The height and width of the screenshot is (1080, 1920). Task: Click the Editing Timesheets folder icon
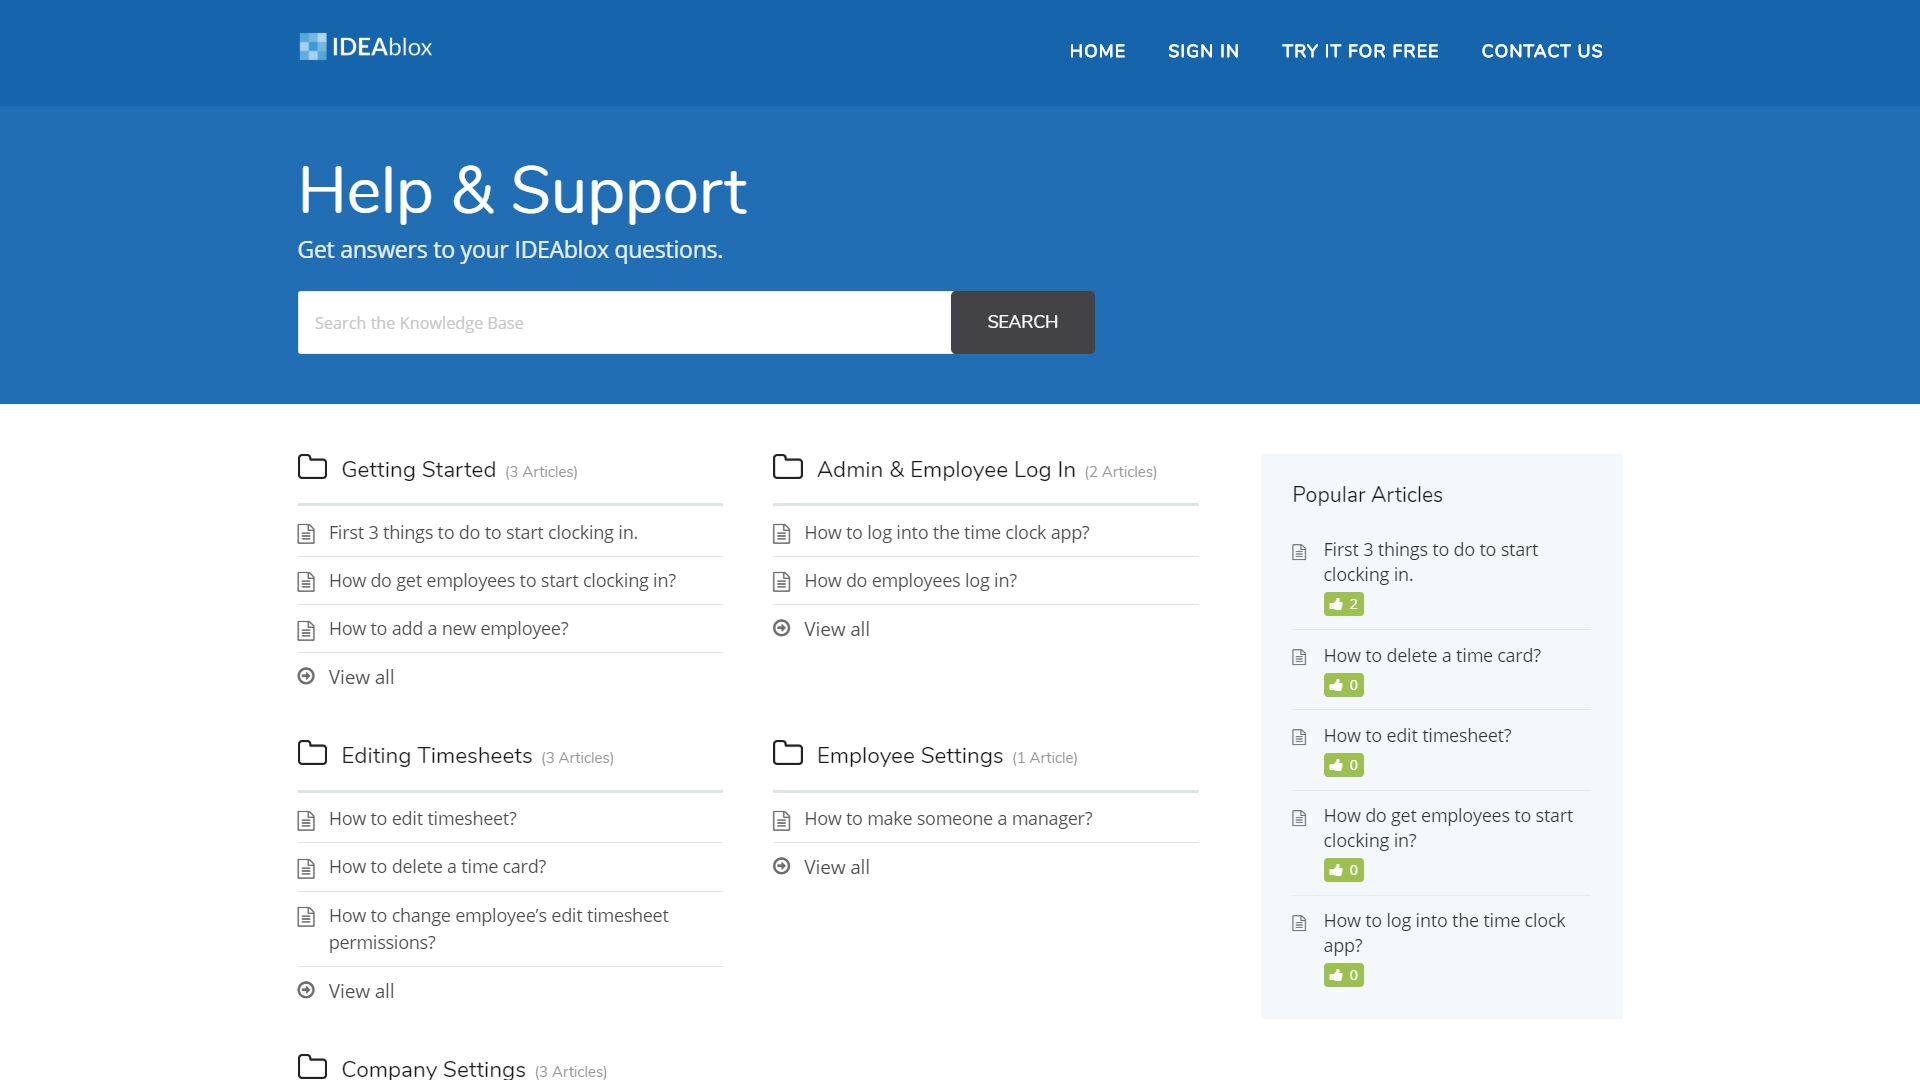coord(312,753)
